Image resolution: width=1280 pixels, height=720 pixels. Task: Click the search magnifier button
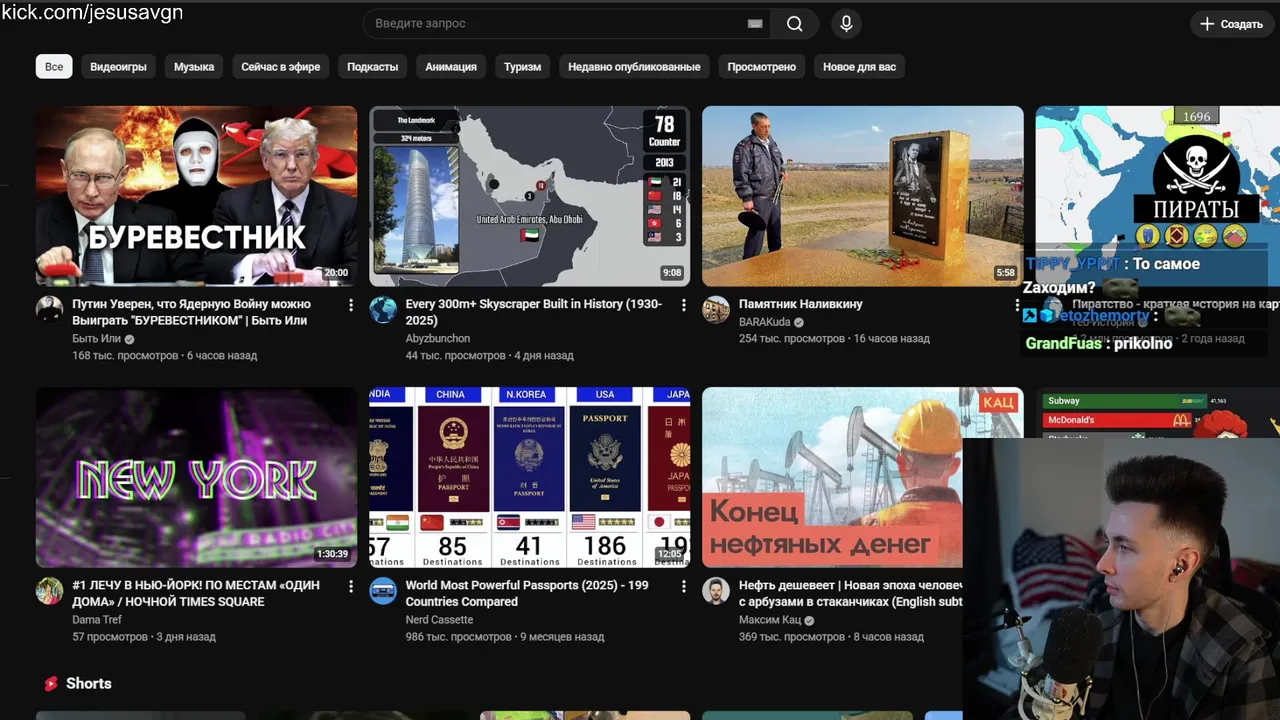[x=795, y=24]
